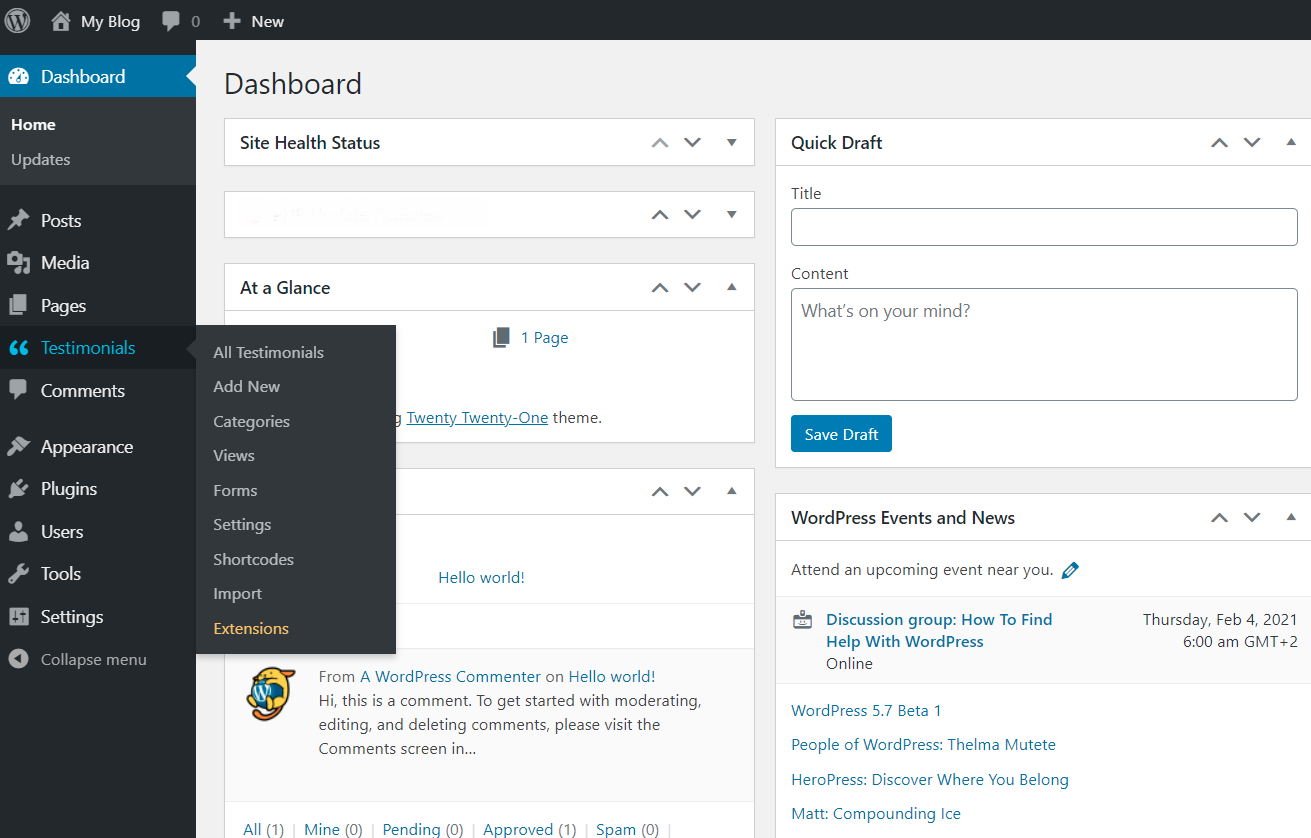1311x838 pixels.
Task: Filter comments by Spam
Action: (x=616, y=830)
